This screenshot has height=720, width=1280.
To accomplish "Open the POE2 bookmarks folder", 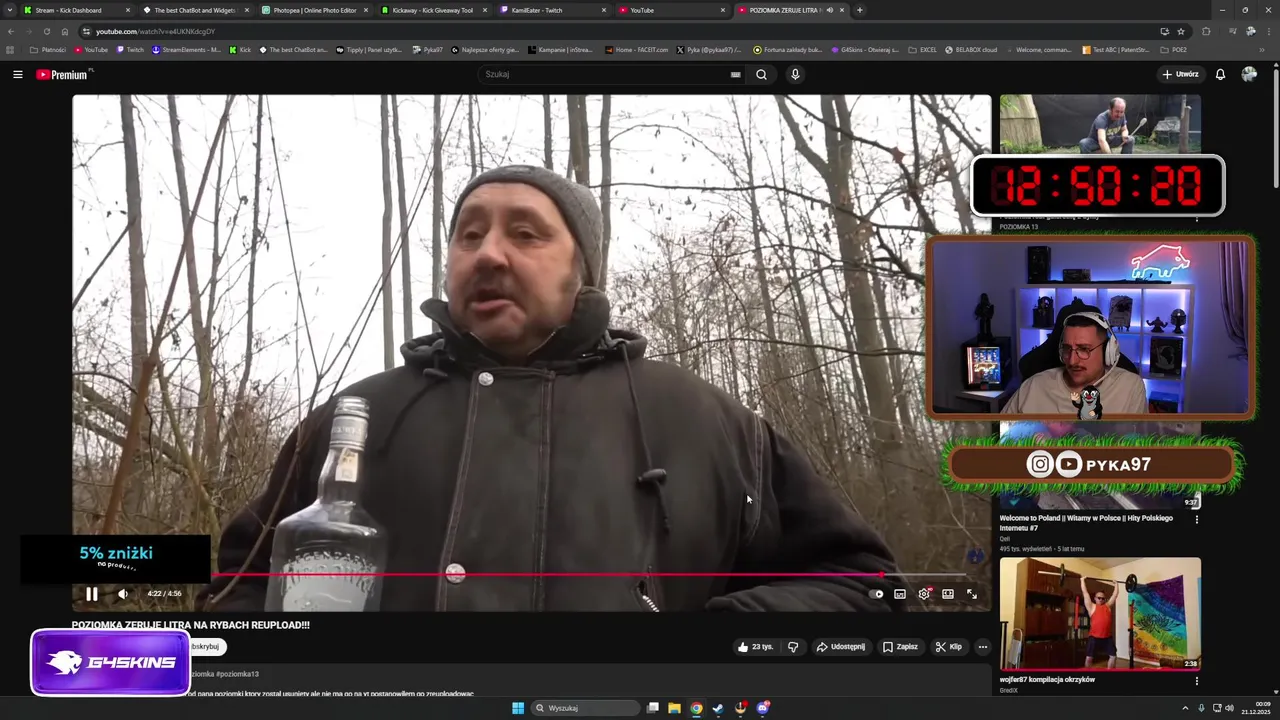I will click(1174, 49).
